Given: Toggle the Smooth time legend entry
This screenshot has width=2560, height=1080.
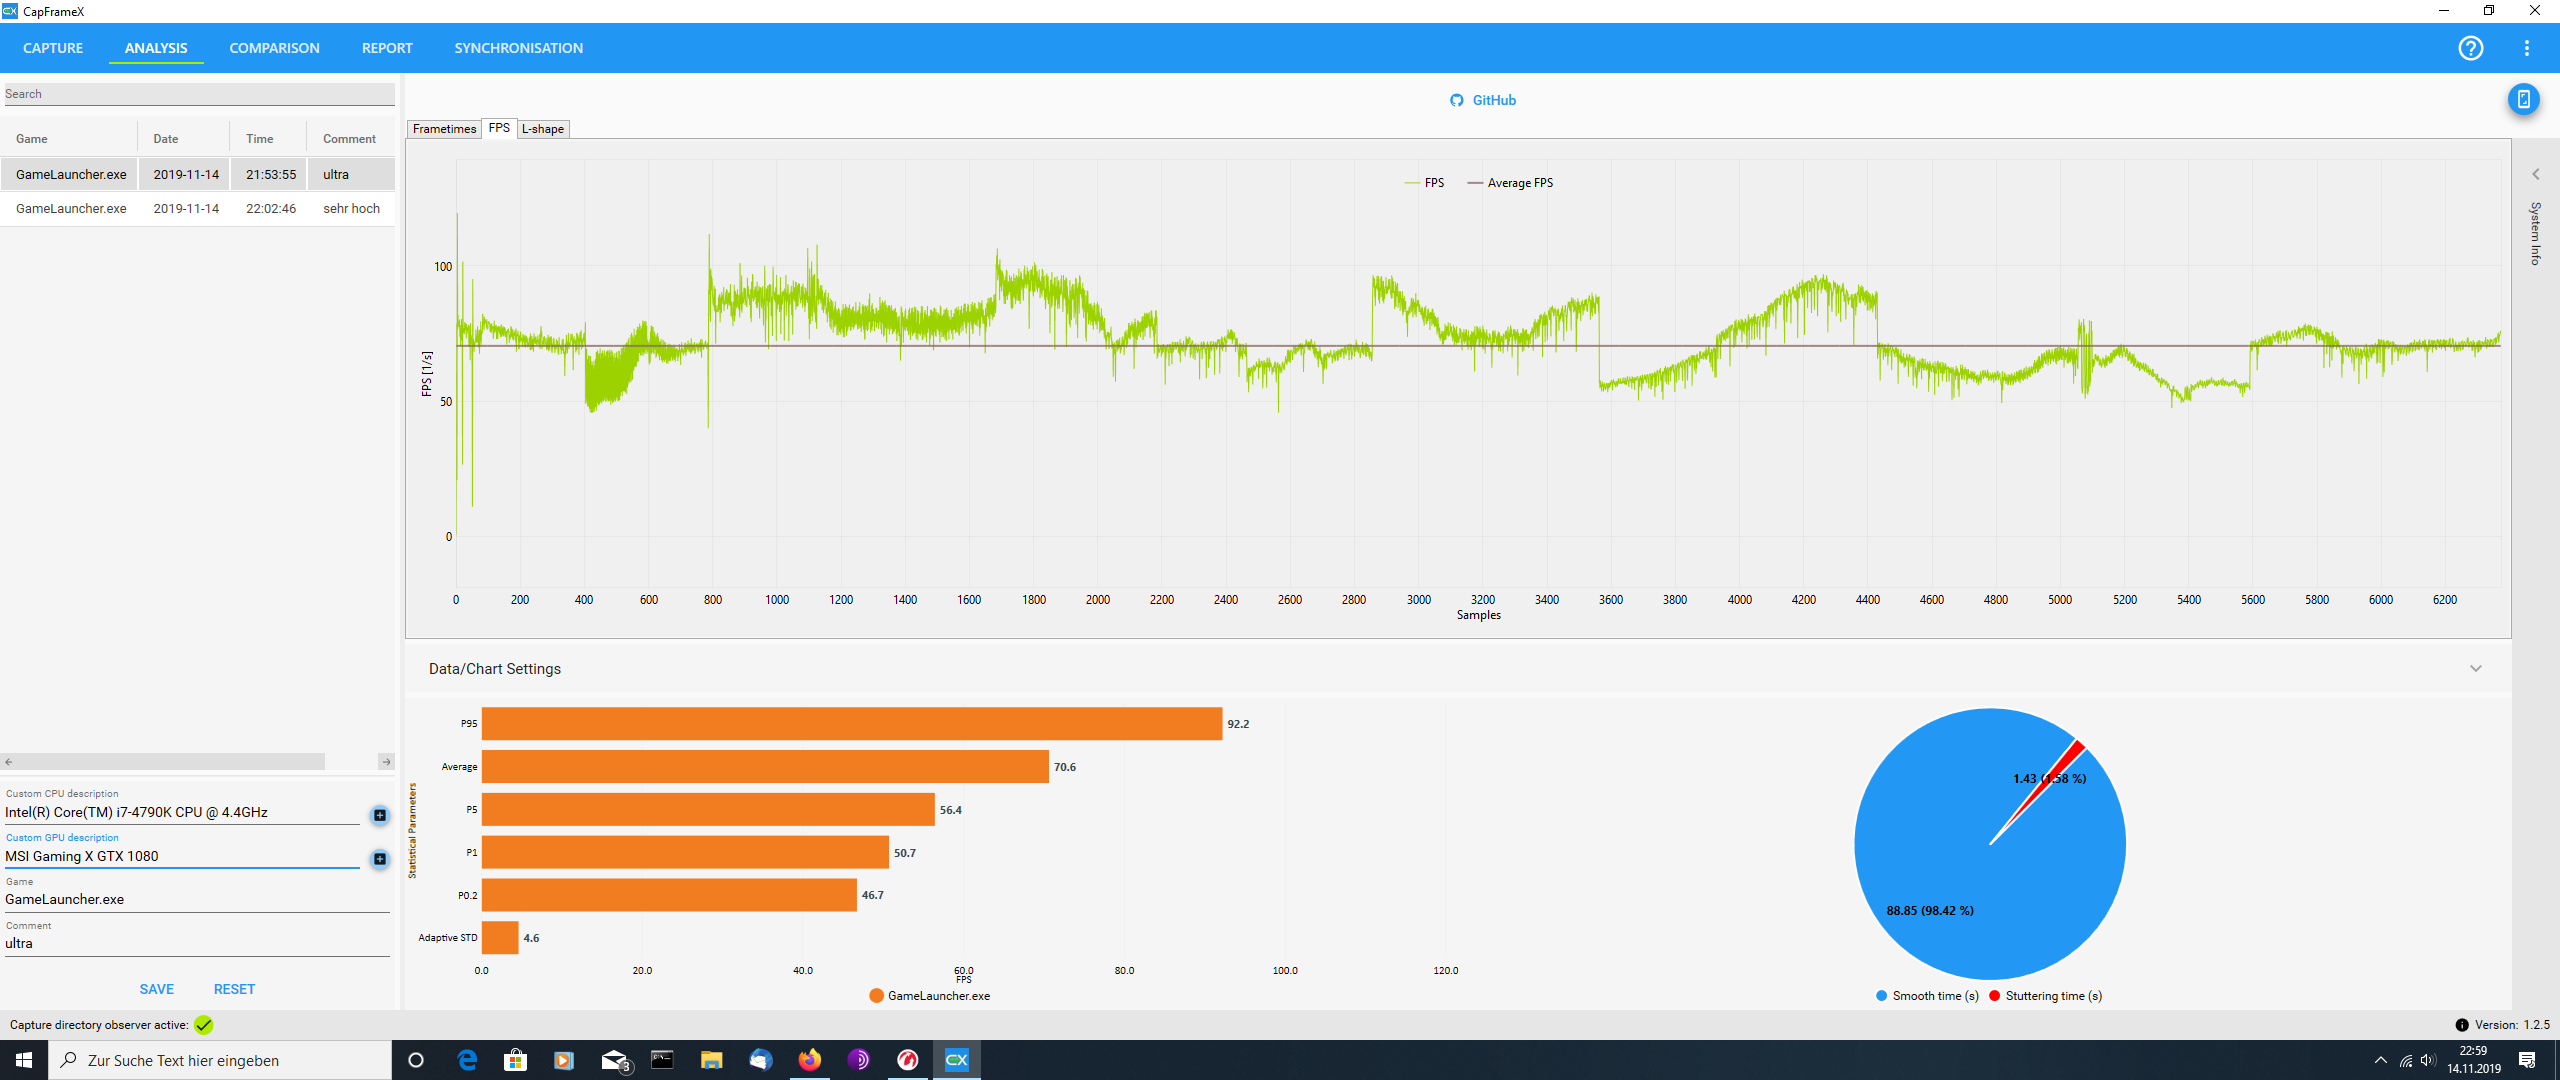Looking at the screenshot, I should coord(1927,996).
